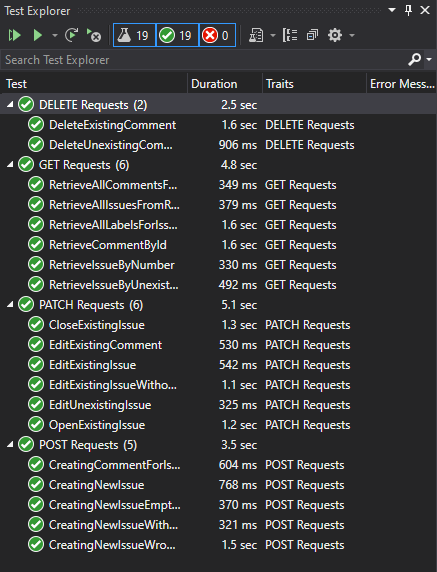Select the RetrieveAllLabelsForIss... test

tap(218, 225)
